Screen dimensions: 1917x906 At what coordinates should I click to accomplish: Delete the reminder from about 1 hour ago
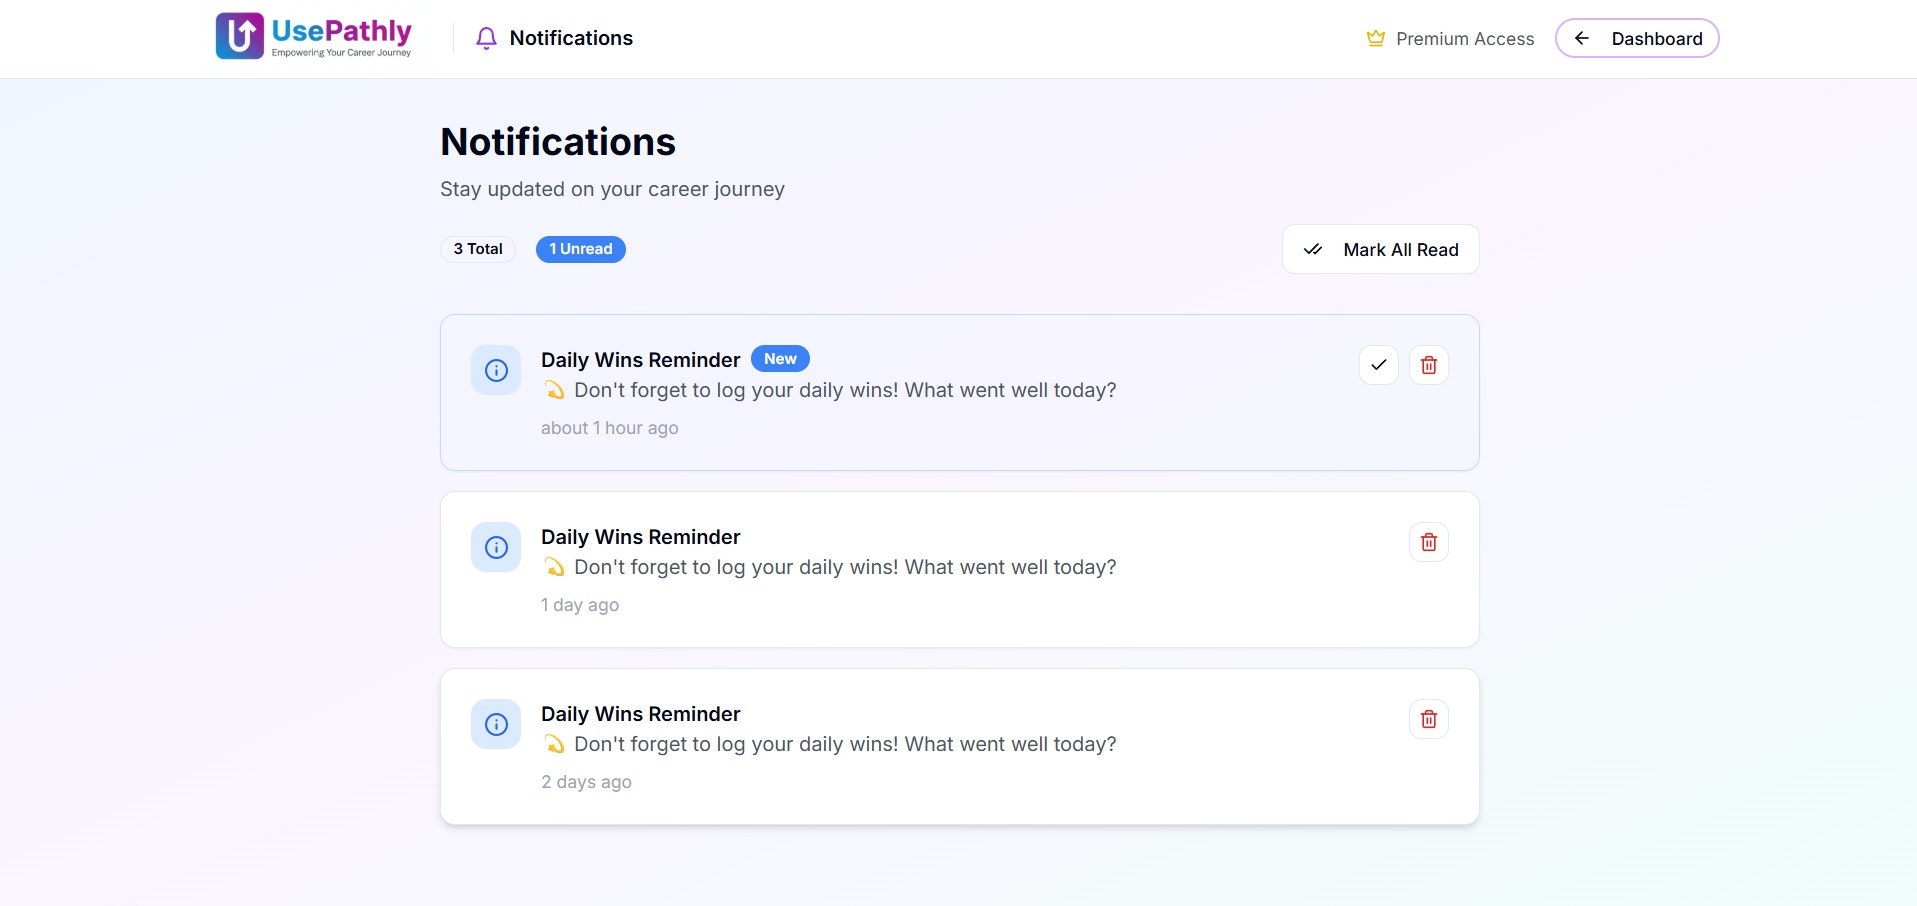[1429, 365]
